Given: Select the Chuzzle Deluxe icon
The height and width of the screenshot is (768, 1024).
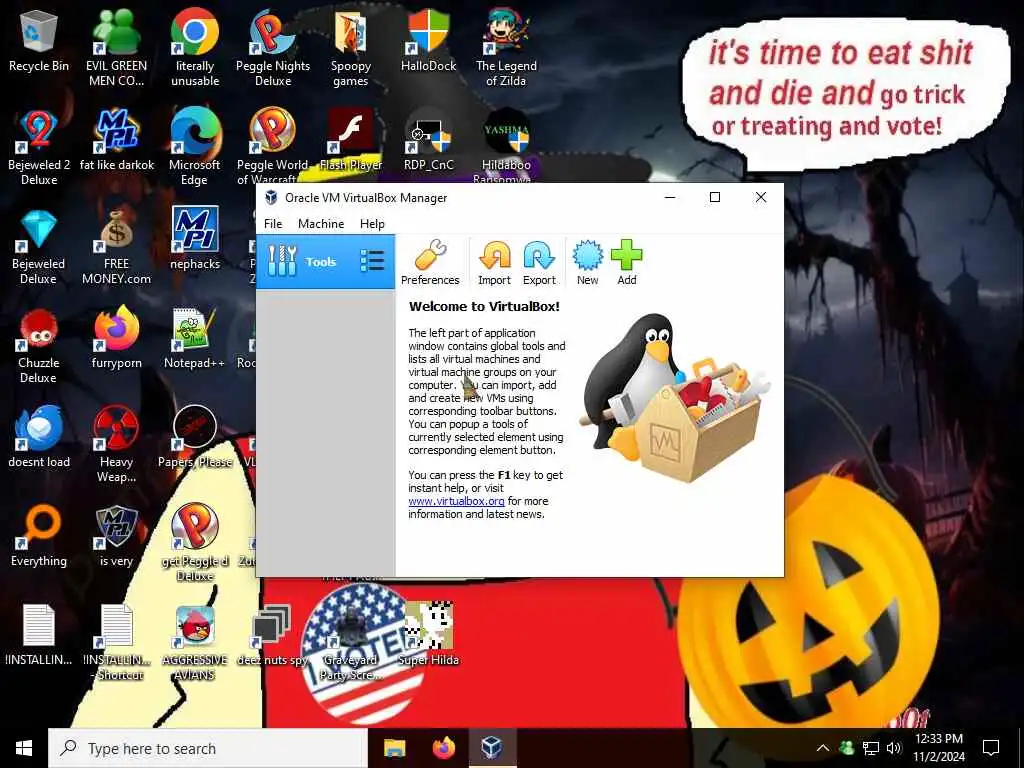Looking at the screenshot, I should pos(39,345).
